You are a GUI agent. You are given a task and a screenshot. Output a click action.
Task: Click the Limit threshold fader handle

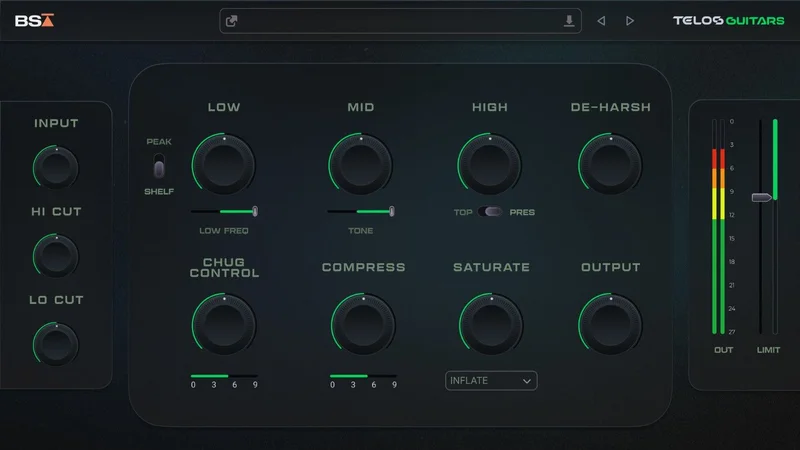click(761, 197)
